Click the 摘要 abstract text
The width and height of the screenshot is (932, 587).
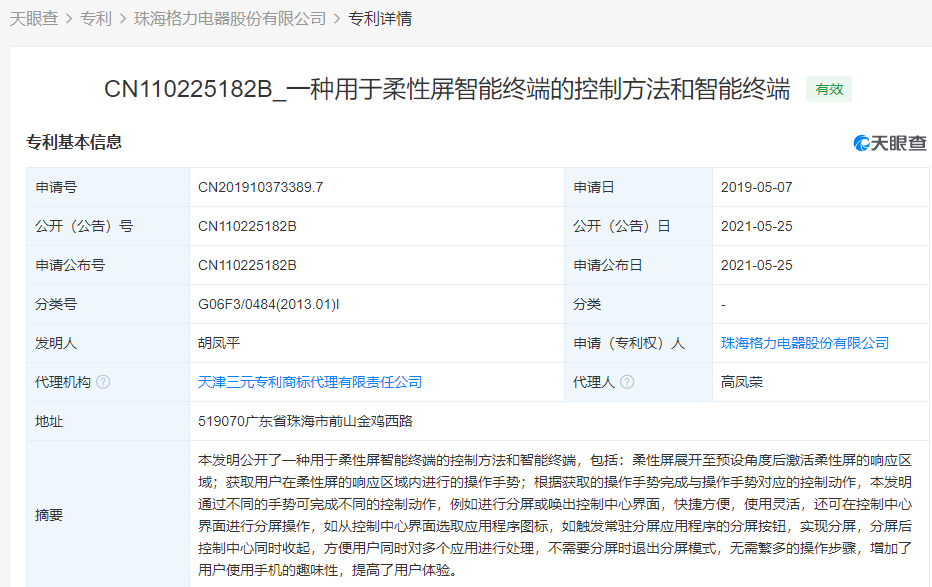pyautogui.click(x=555, y=515)
